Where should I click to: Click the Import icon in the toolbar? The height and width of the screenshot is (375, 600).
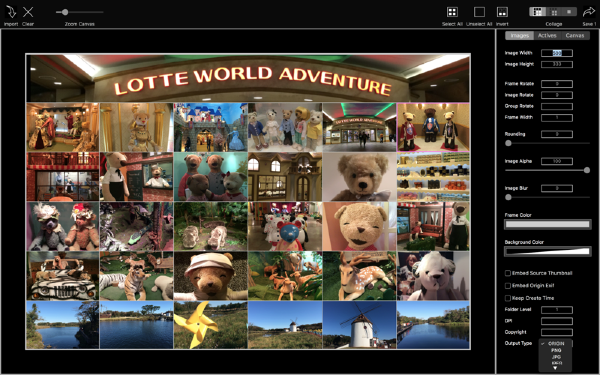pyautogui.click(x=11, y=12)
